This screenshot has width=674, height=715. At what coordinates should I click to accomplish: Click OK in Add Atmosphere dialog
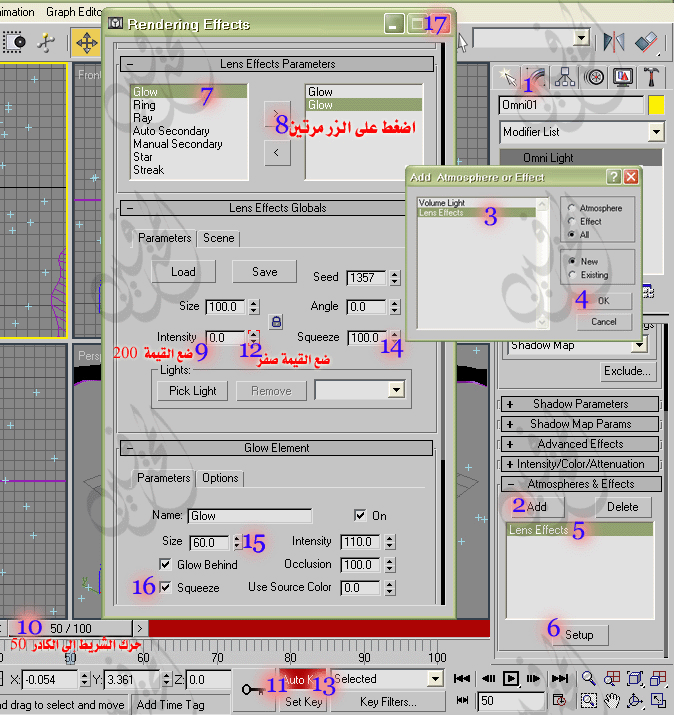(x=604, y=301)
